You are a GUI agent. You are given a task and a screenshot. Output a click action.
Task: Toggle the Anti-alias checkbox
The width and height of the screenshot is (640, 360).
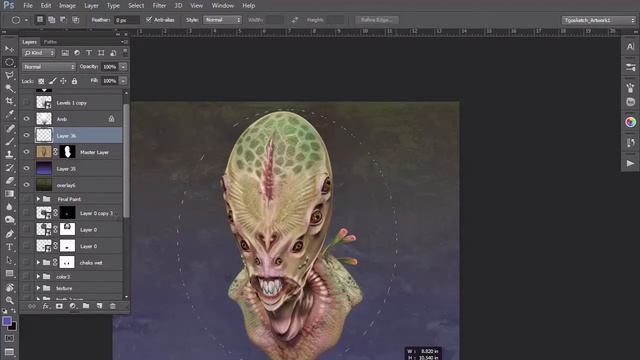(149, 19)
